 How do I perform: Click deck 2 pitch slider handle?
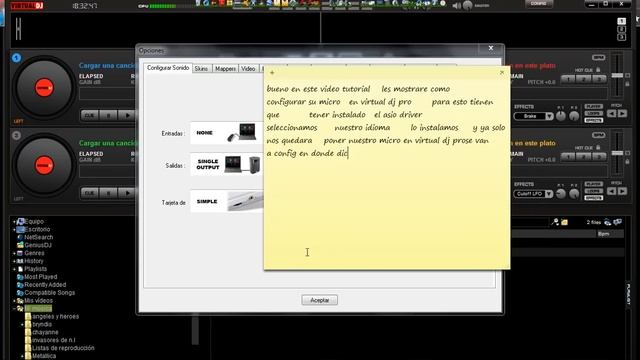click(617, 153)
